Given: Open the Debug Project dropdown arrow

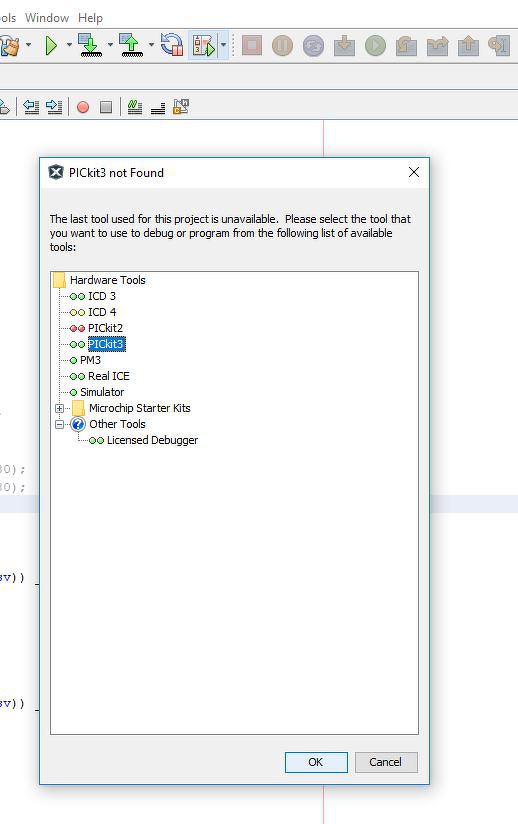Looking at the screenshot, I should coord(223,45).
